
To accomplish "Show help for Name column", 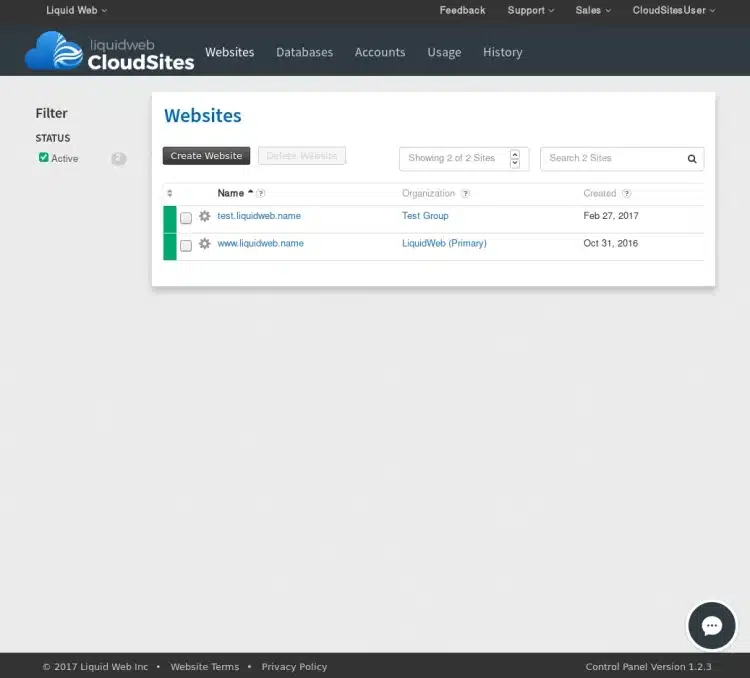I will (261, 193).
